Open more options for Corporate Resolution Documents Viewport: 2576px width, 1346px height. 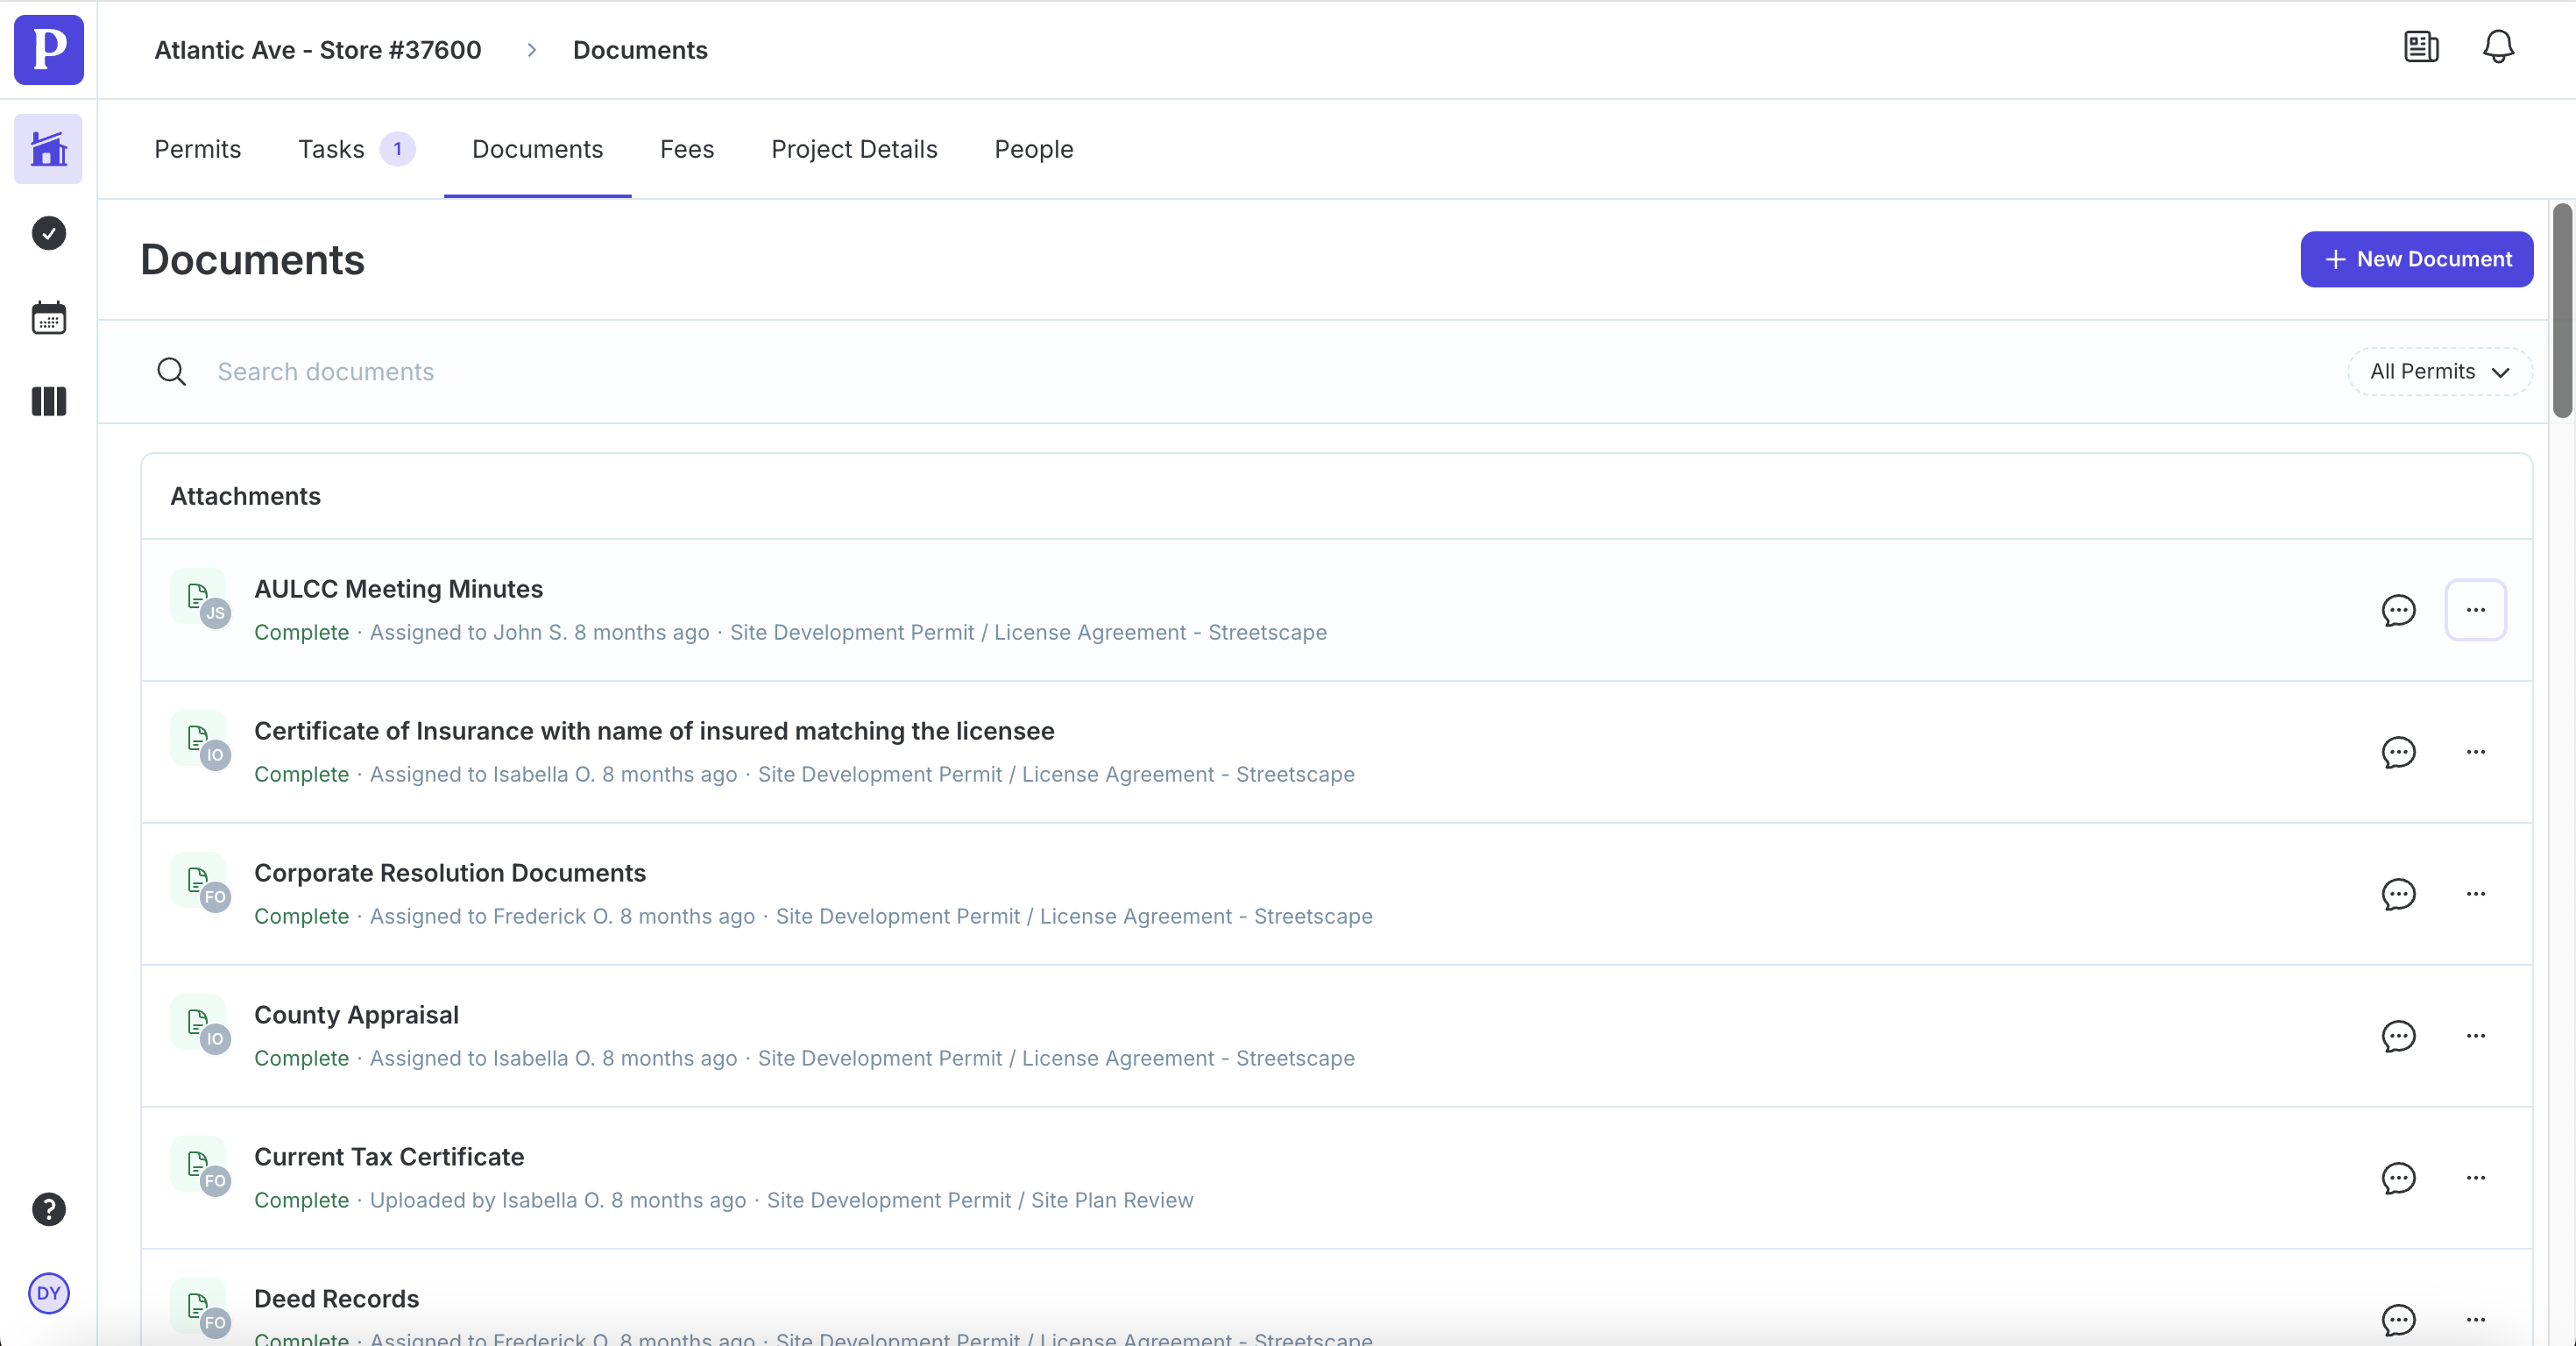[2475, 894]
